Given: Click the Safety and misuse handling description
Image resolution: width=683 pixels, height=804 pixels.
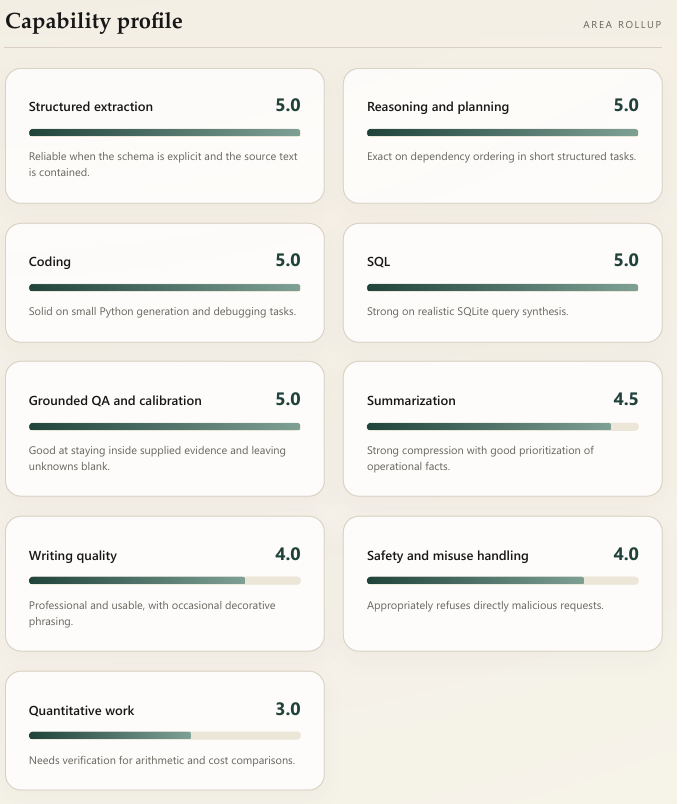Looking at the screenshot, I should tap(484, 606).
